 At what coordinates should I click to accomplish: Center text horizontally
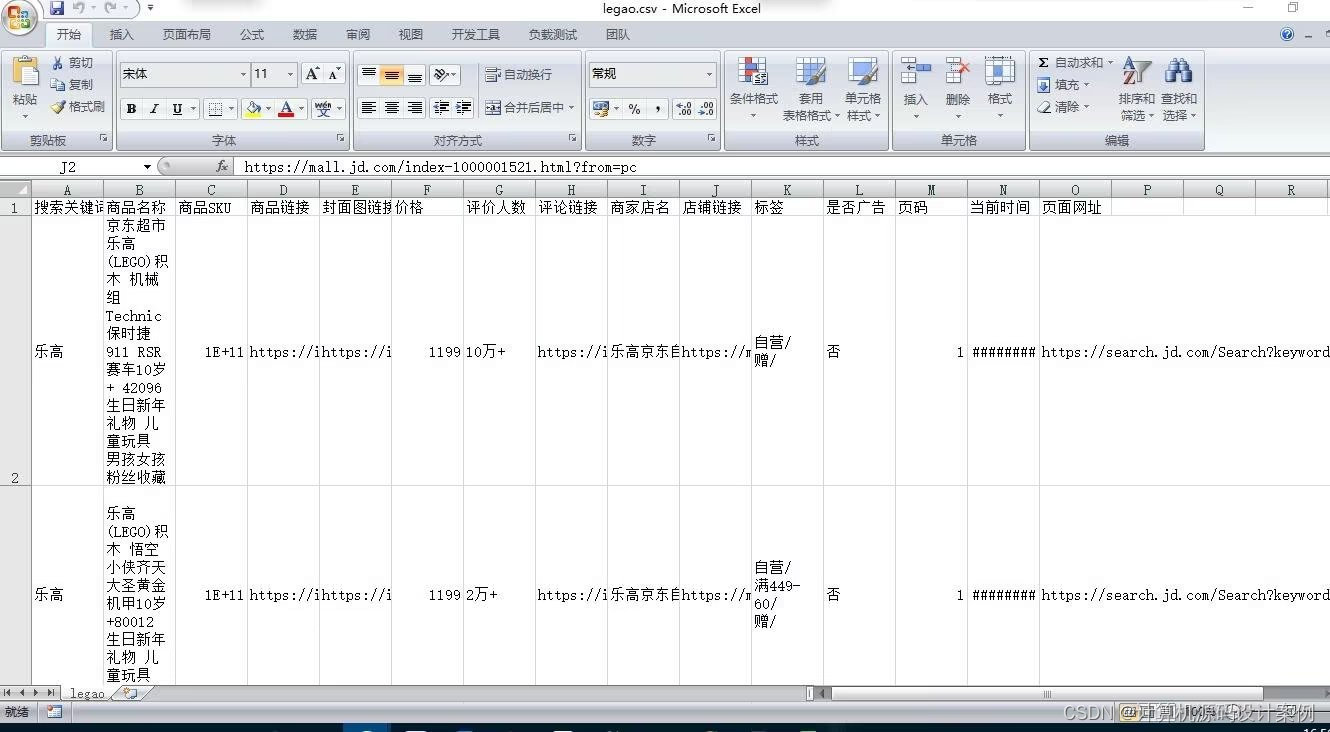(x=392, y=108)
